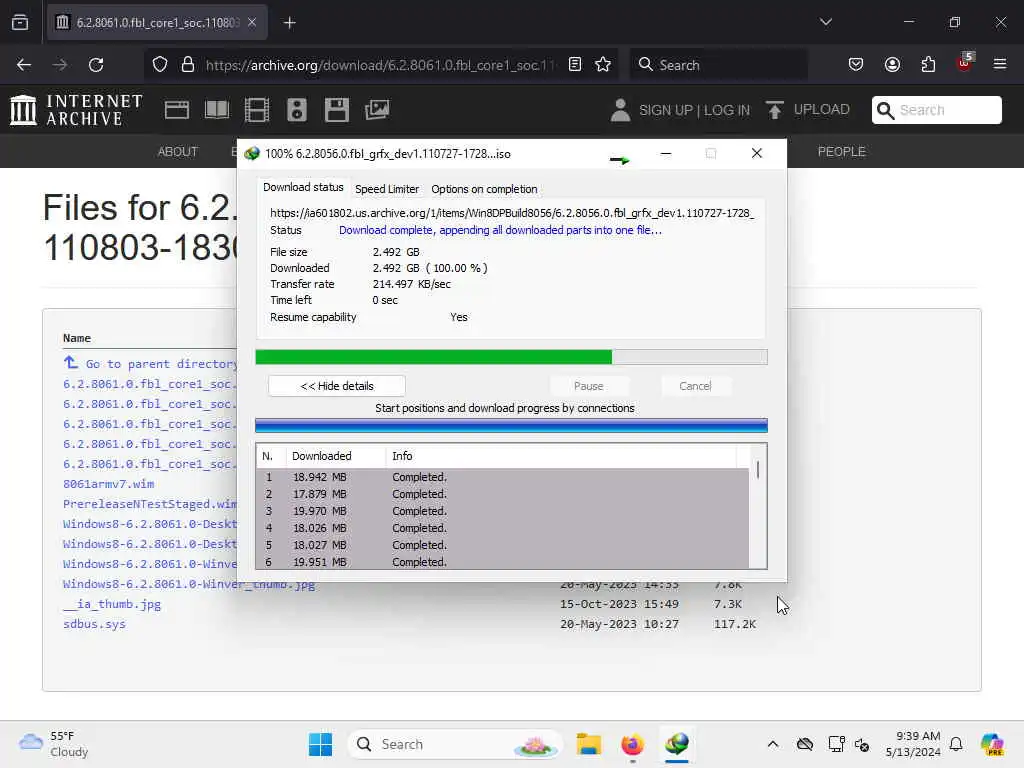Screen dimensions: 1024x768
Task: Open __ia_thumb.jpg file link
Action: (x=112, y=604)
